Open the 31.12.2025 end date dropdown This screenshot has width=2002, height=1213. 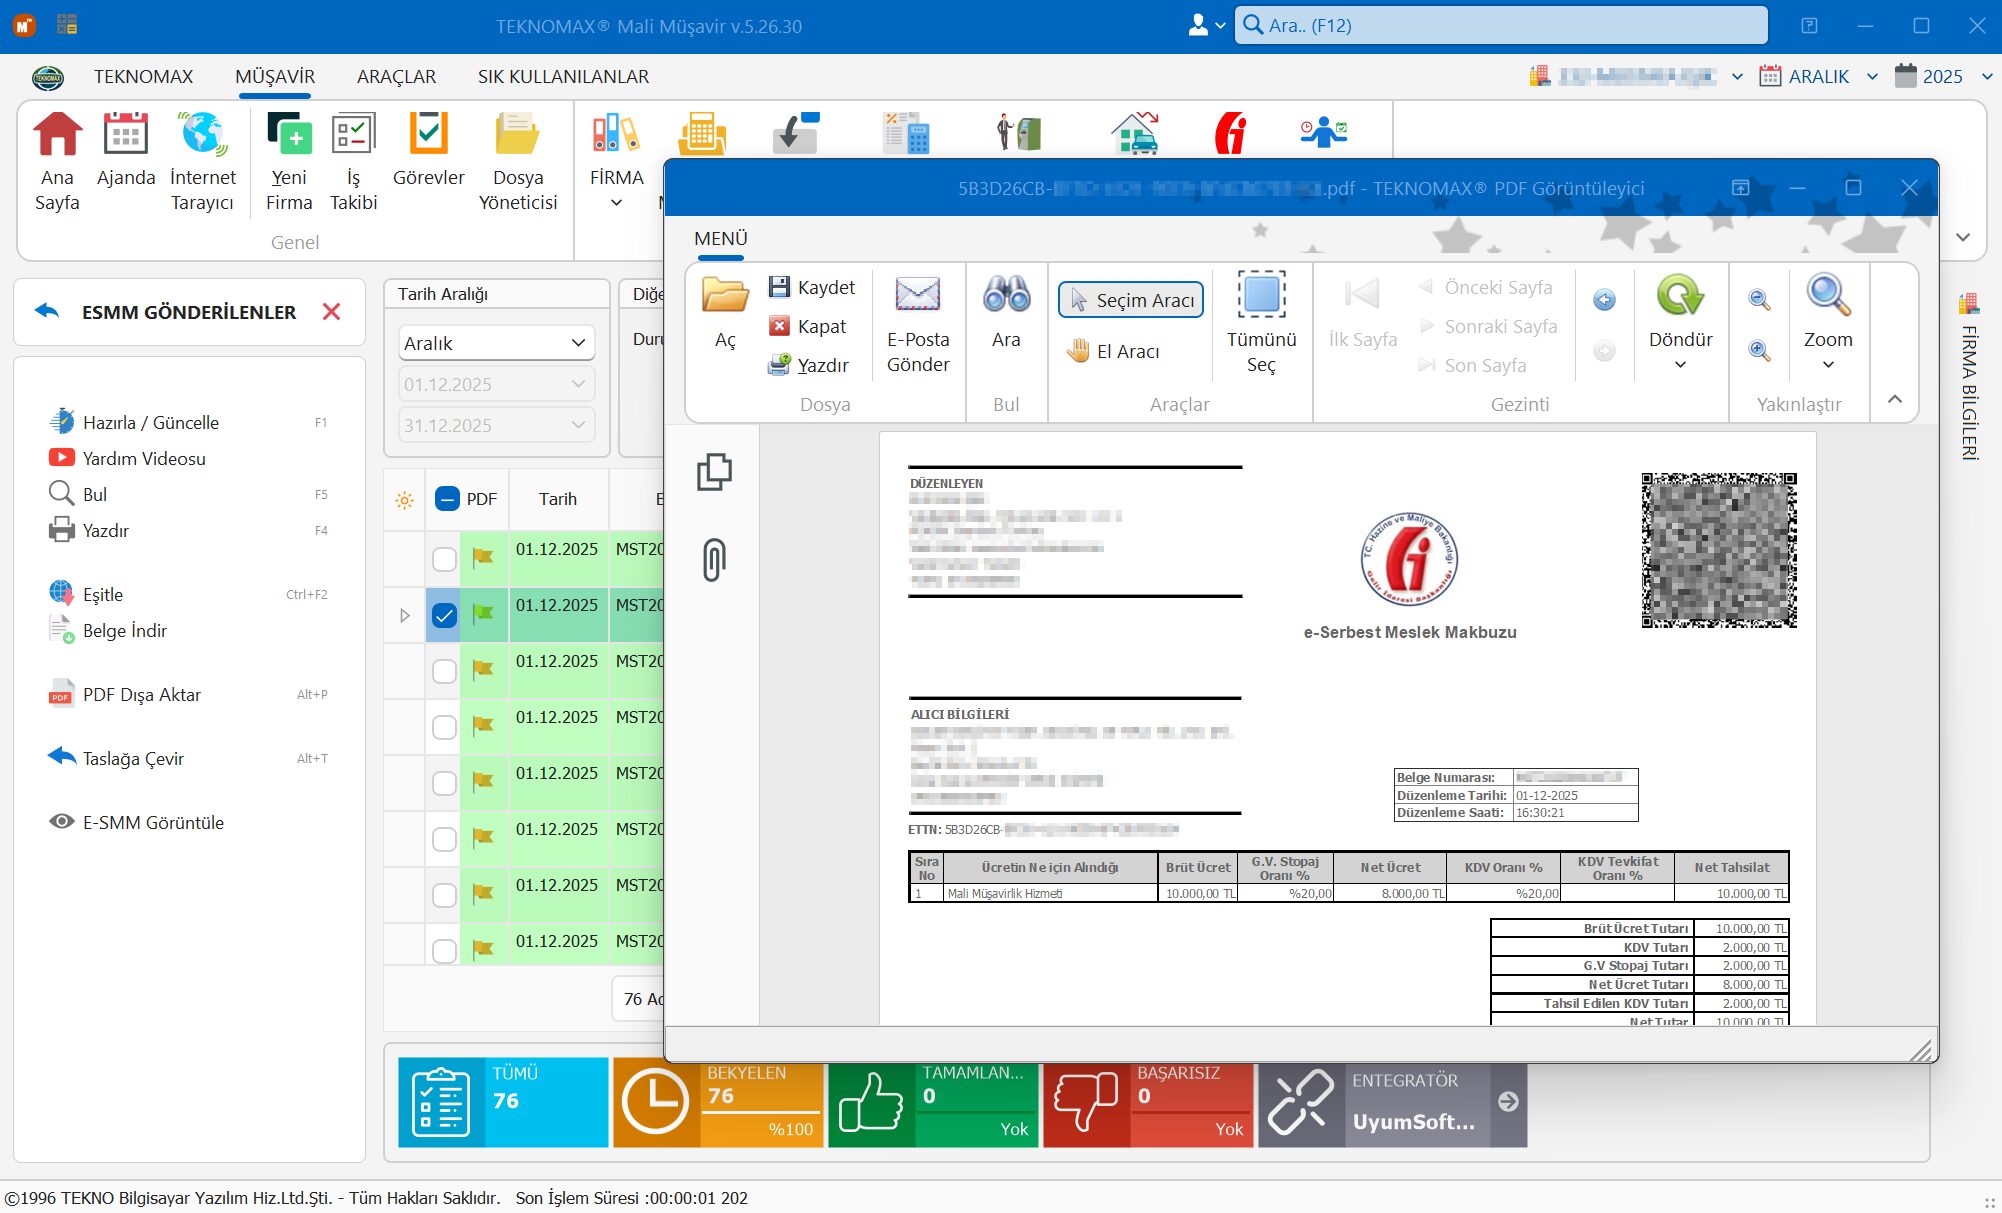pyautogui.click(x=496, y=425)
